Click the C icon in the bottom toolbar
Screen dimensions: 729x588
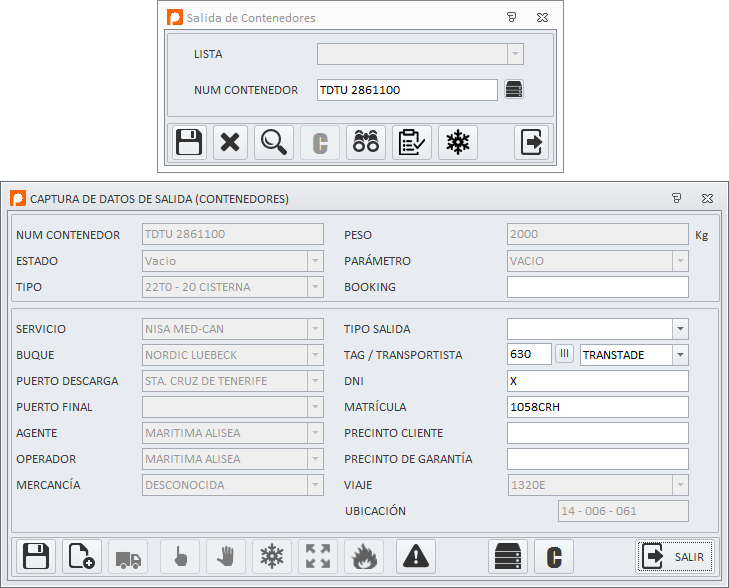tap(553, 556)
